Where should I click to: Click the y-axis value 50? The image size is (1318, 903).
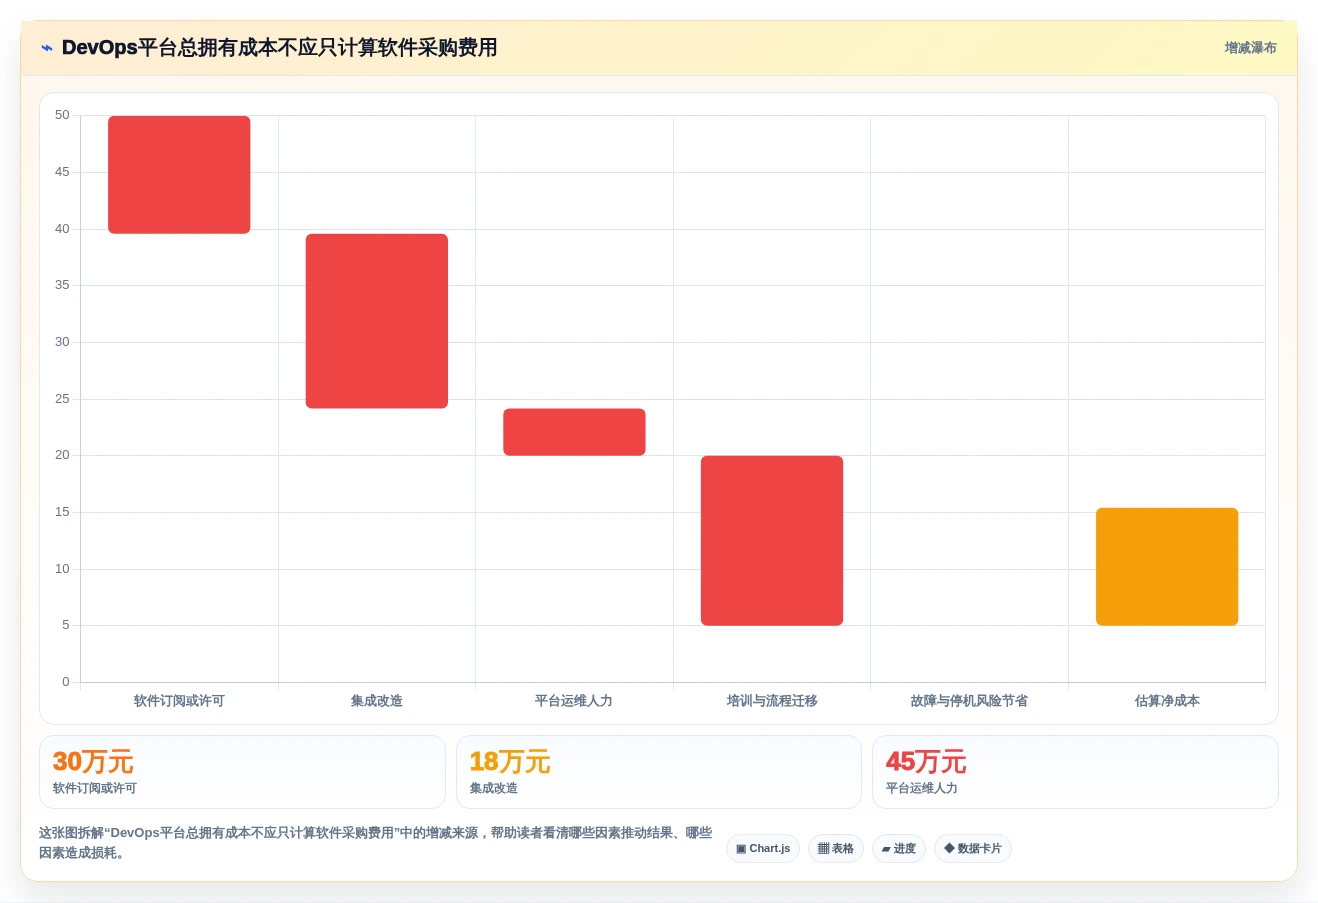tap(62, 115)
